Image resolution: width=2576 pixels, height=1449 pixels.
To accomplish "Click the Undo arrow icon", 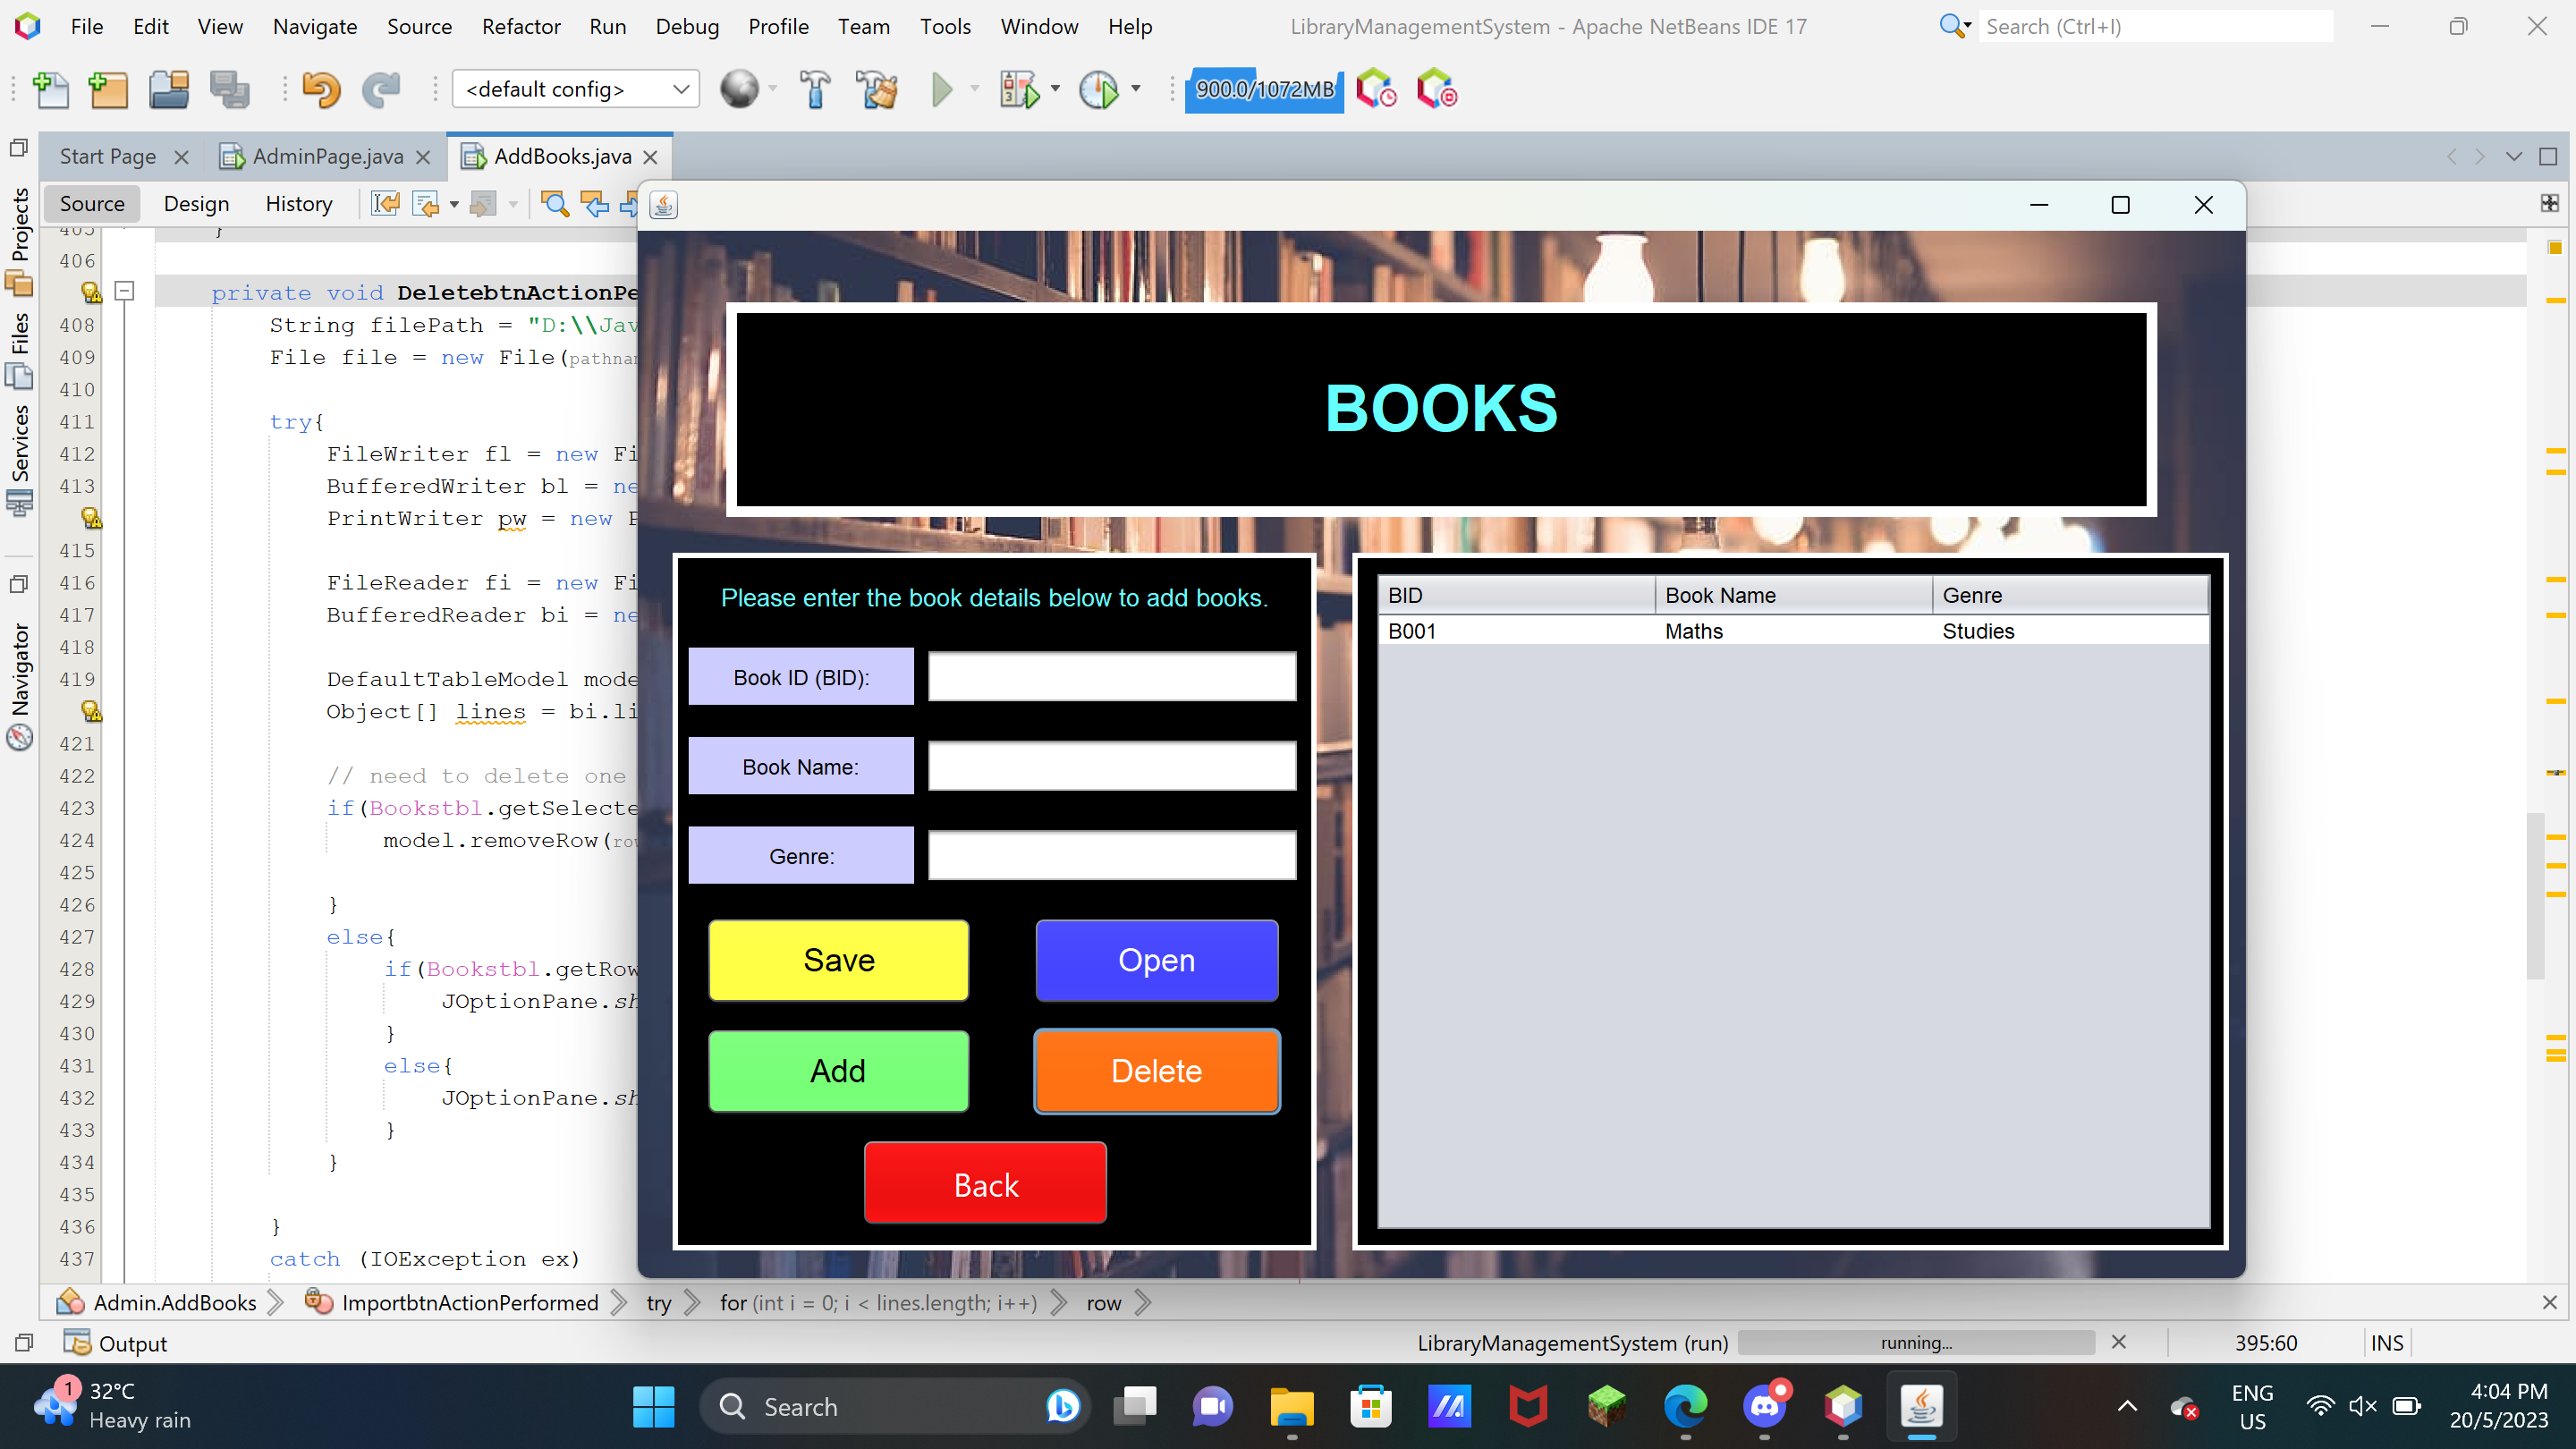I will coord(321,90).
